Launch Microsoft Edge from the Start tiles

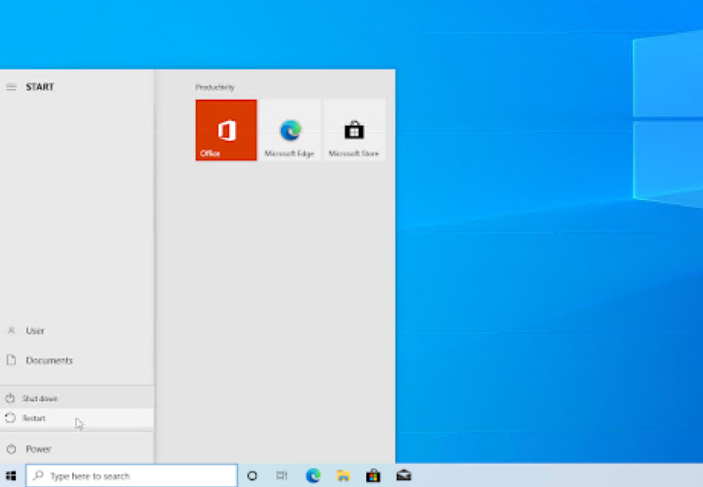coord(290,130)
